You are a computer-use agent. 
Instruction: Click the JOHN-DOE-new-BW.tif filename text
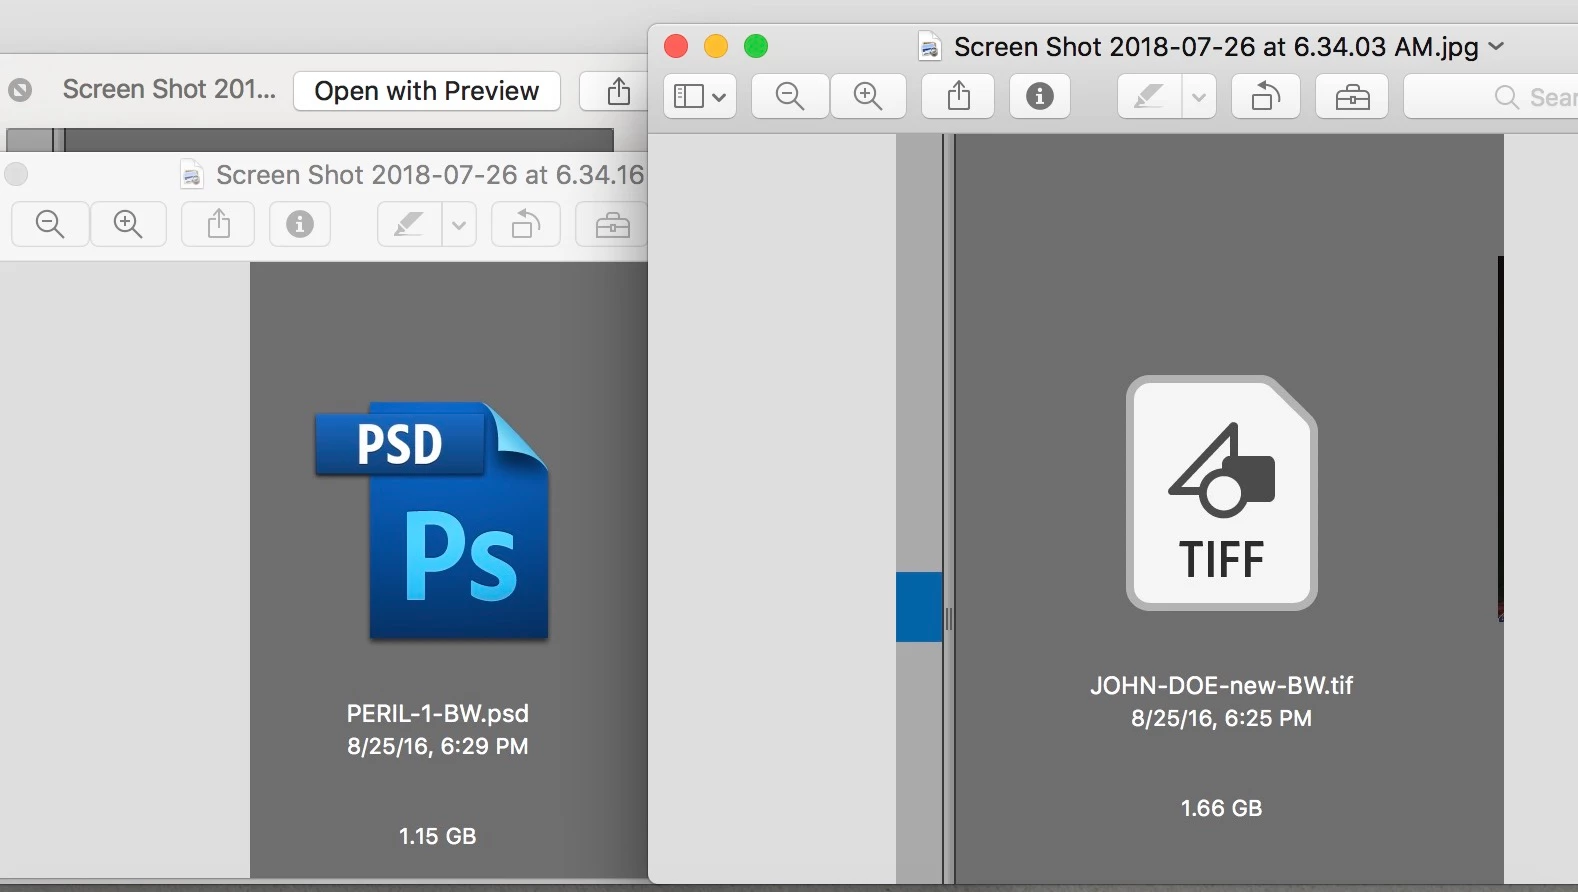point(1221,685)
